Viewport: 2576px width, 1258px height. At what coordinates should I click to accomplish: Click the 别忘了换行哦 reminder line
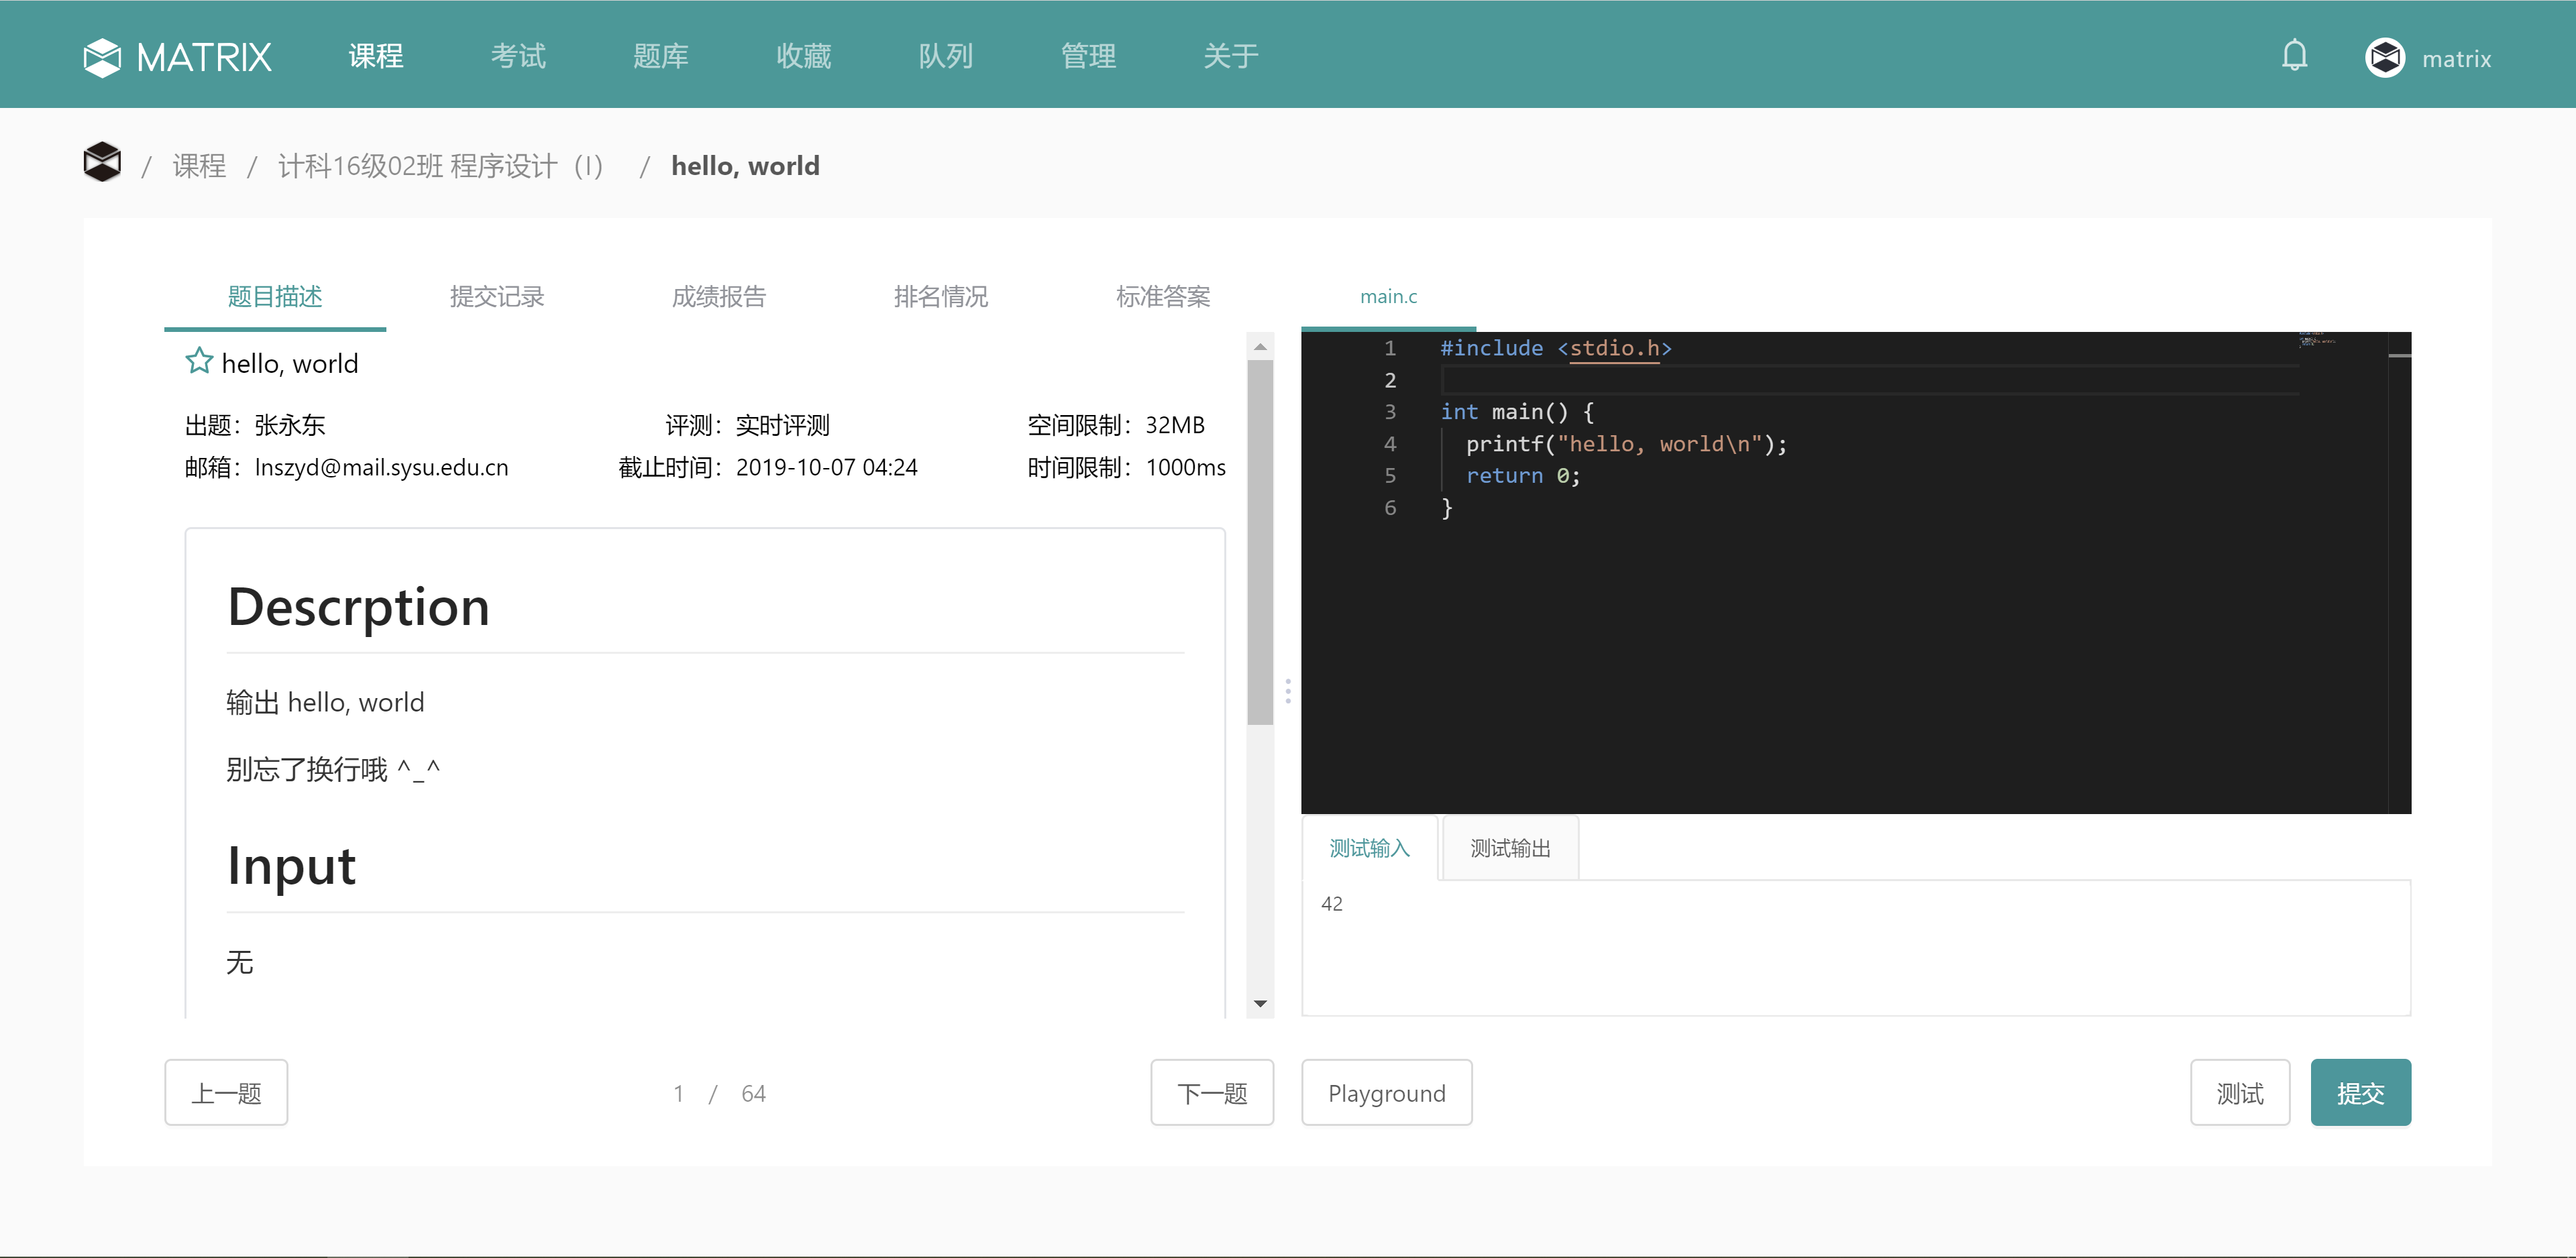click(x=333, y=769)
